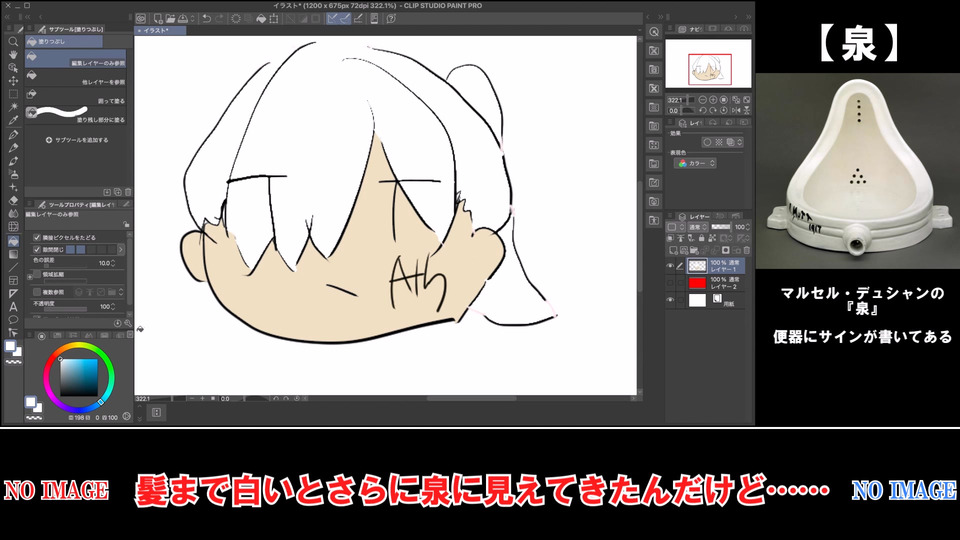Select the 他レイヤーを参照 subtool
Screen dimensions: 960x540
tap(76, 77)
